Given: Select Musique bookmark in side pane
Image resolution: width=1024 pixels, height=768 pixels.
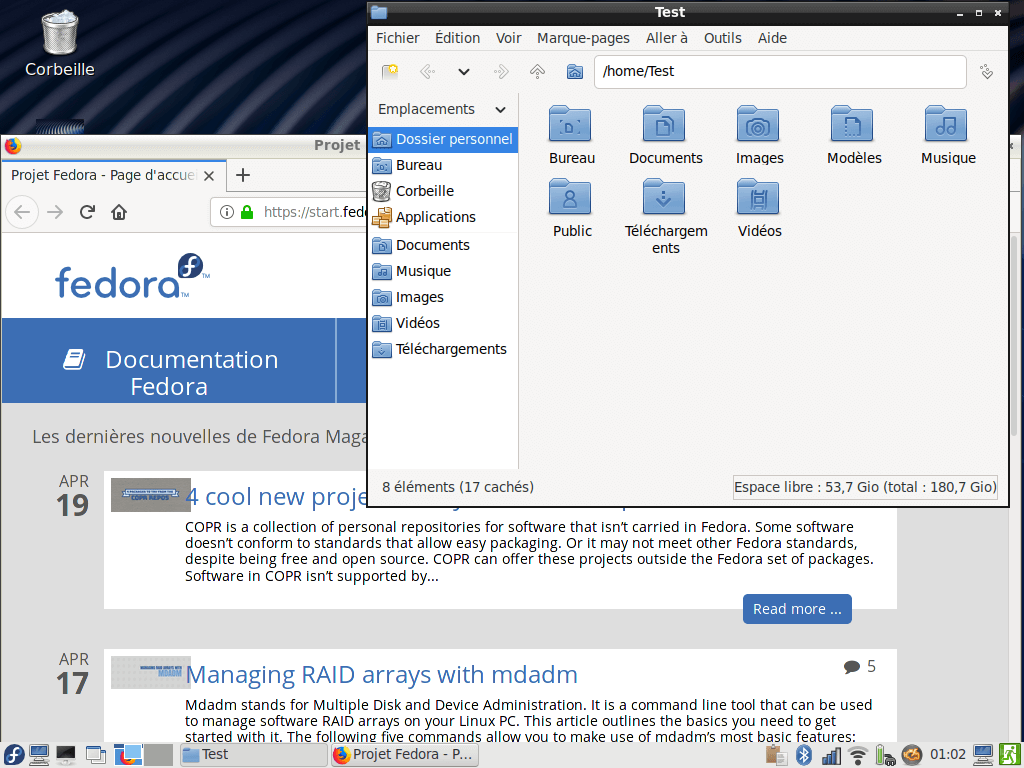Looking at the screenshot, I should tap(443, 271).
